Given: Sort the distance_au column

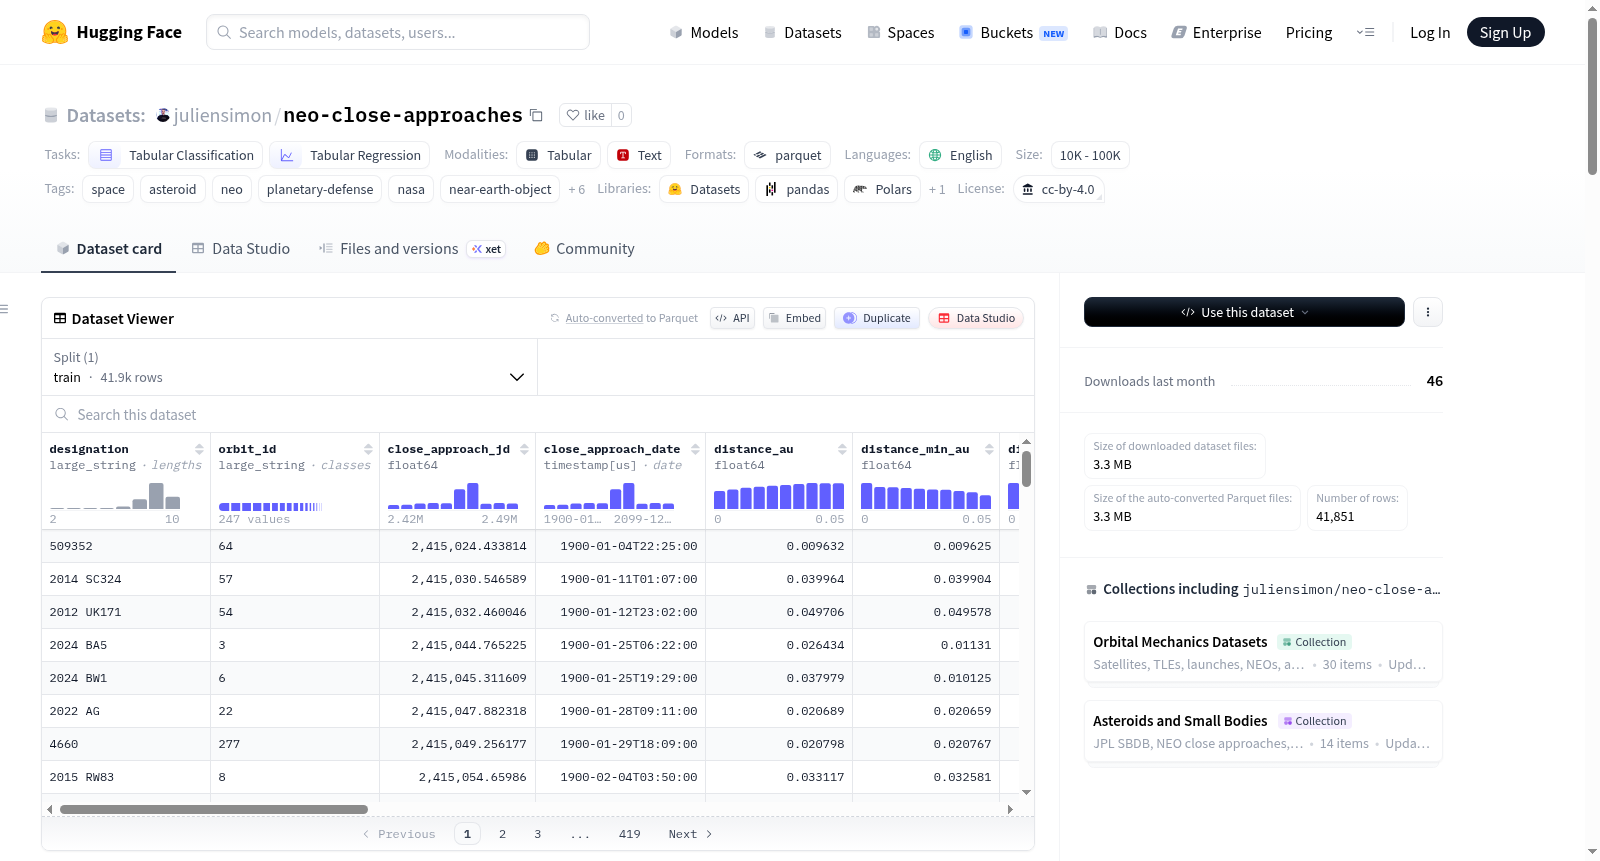Looking at the screenshot, I should tap(842, 449).
